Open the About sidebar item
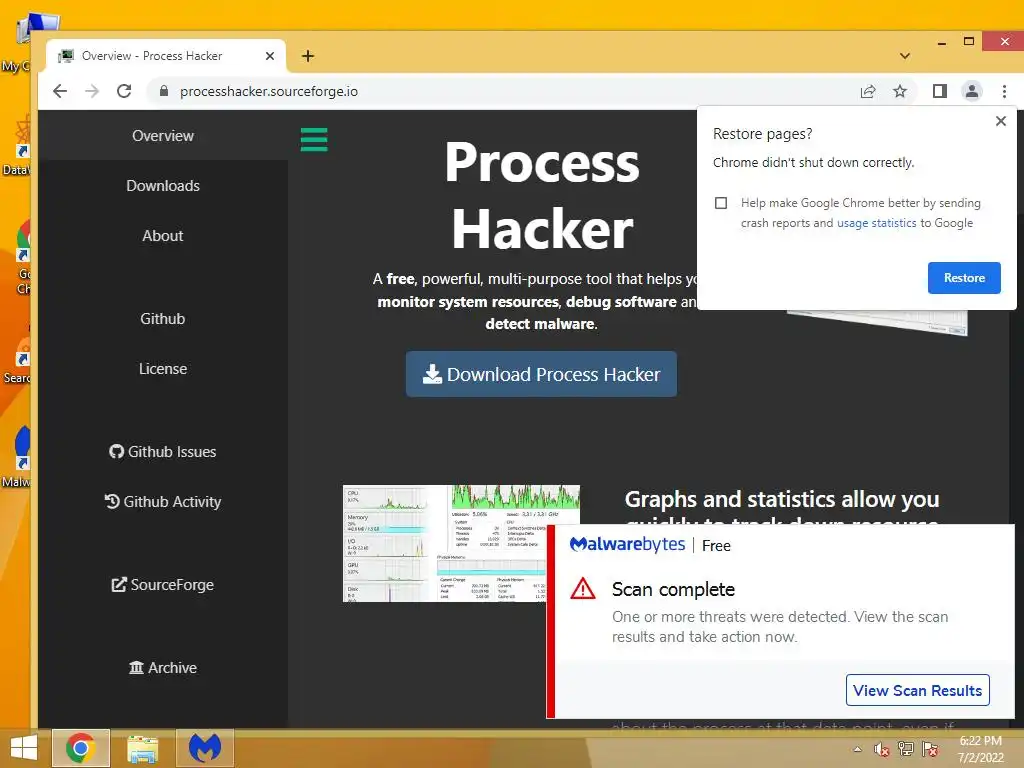The width and height of the screenshot is (1024, 768). 163,236
